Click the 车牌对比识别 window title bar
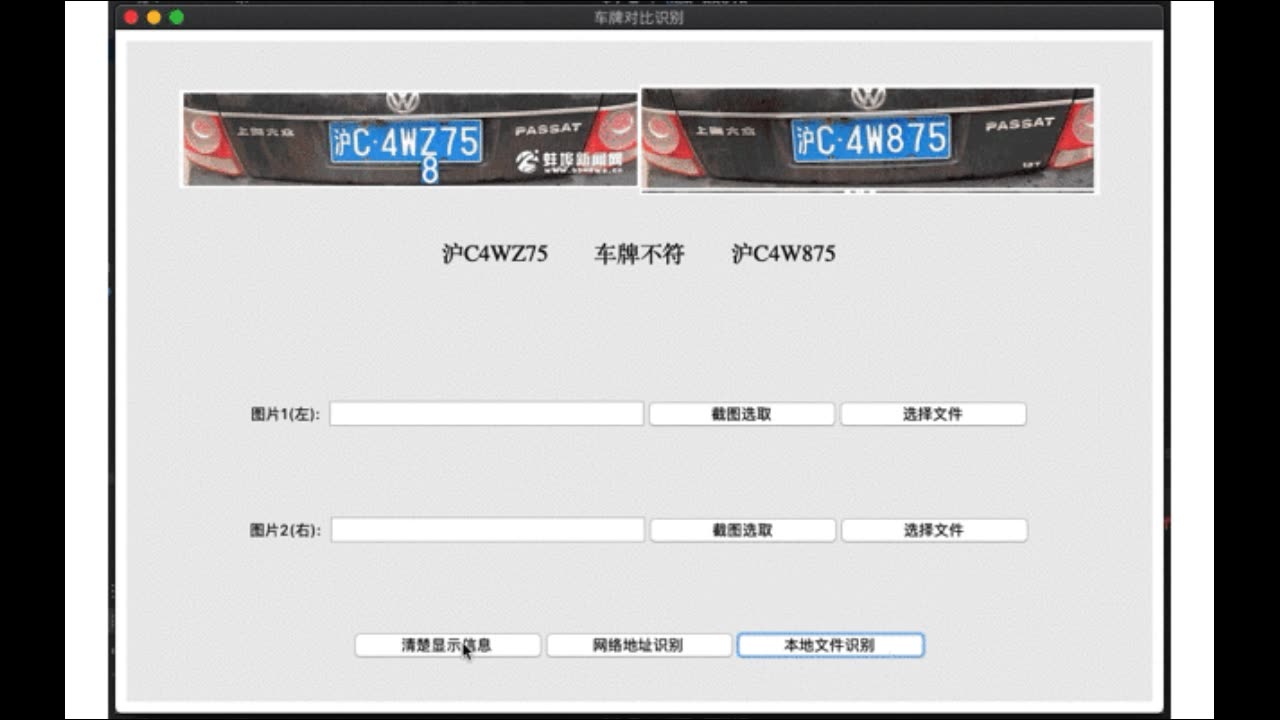This screenshot has height=720, width=1280. [x=640, y=16]
